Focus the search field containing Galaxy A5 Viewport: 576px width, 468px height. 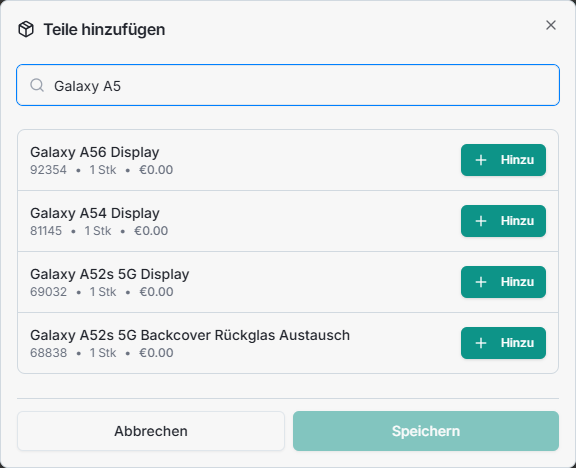[288, 85]
